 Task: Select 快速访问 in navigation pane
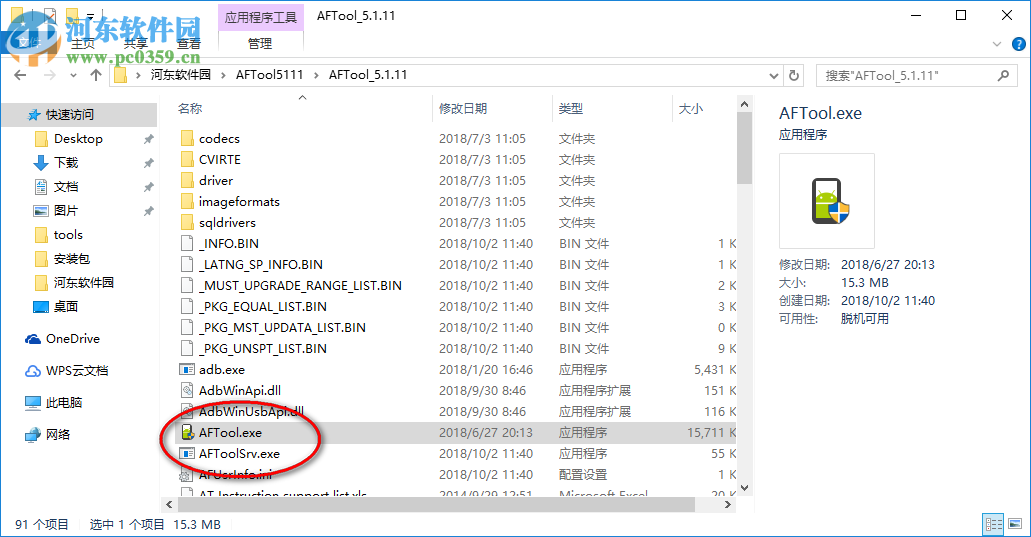70,114
